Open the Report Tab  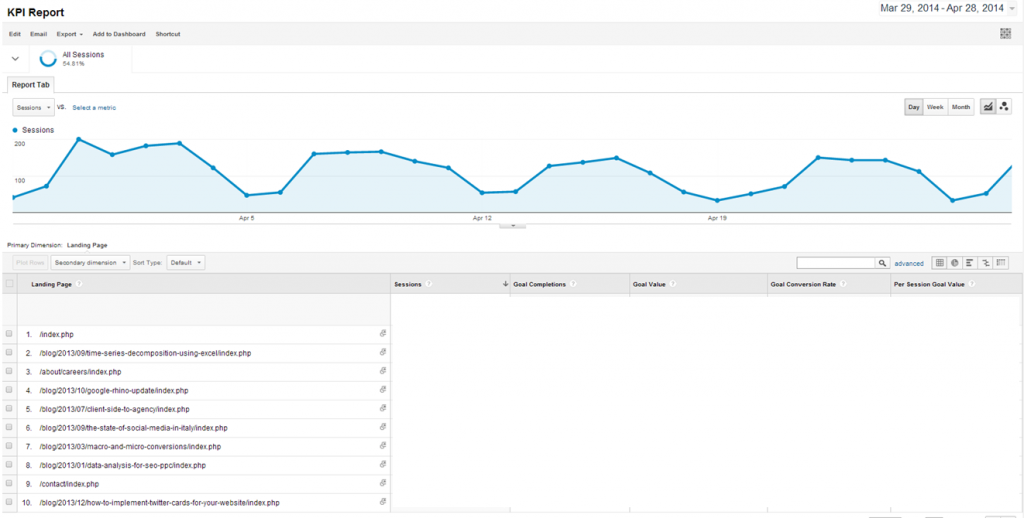pos(31,85)
